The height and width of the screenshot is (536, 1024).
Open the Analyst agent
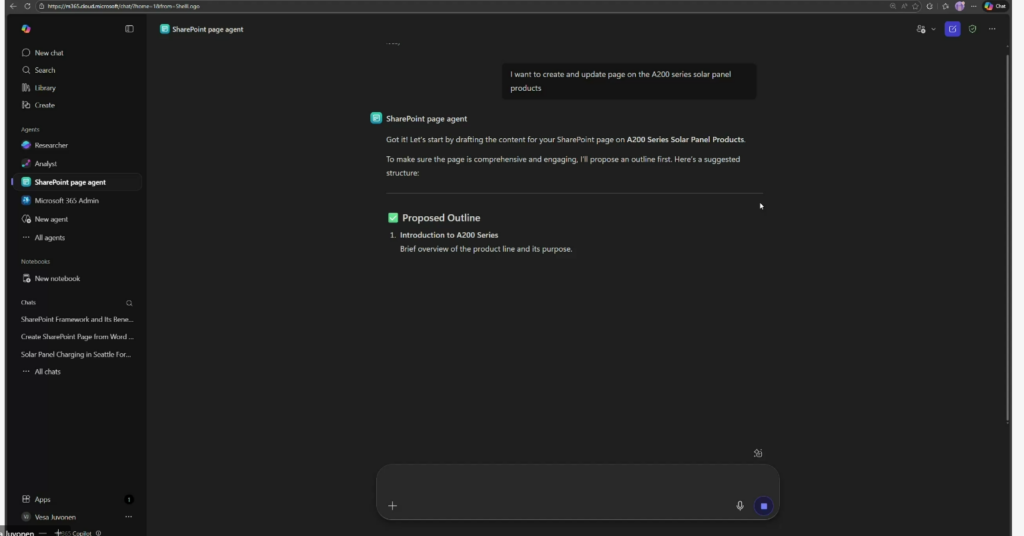click(x=45, y=164)
